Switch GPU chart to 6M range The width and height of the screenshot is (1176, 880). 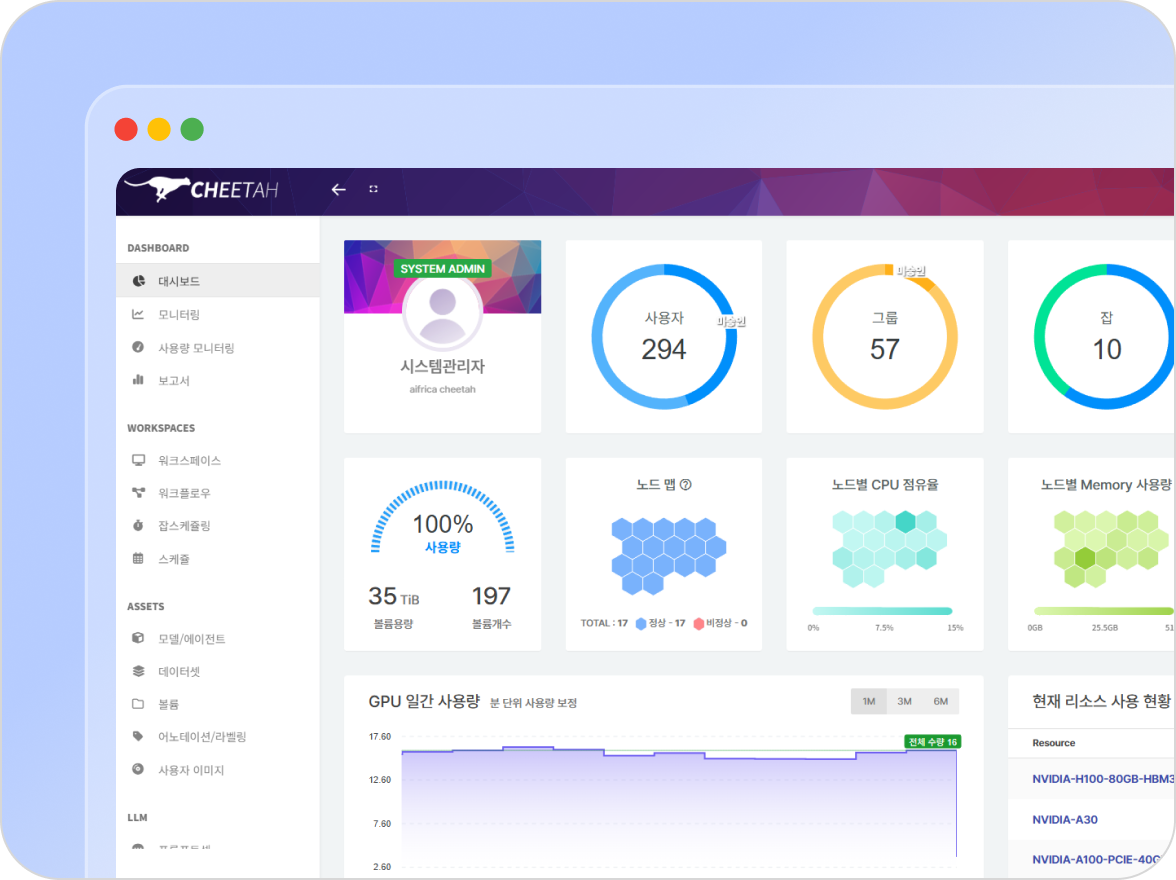click(940, 701)
